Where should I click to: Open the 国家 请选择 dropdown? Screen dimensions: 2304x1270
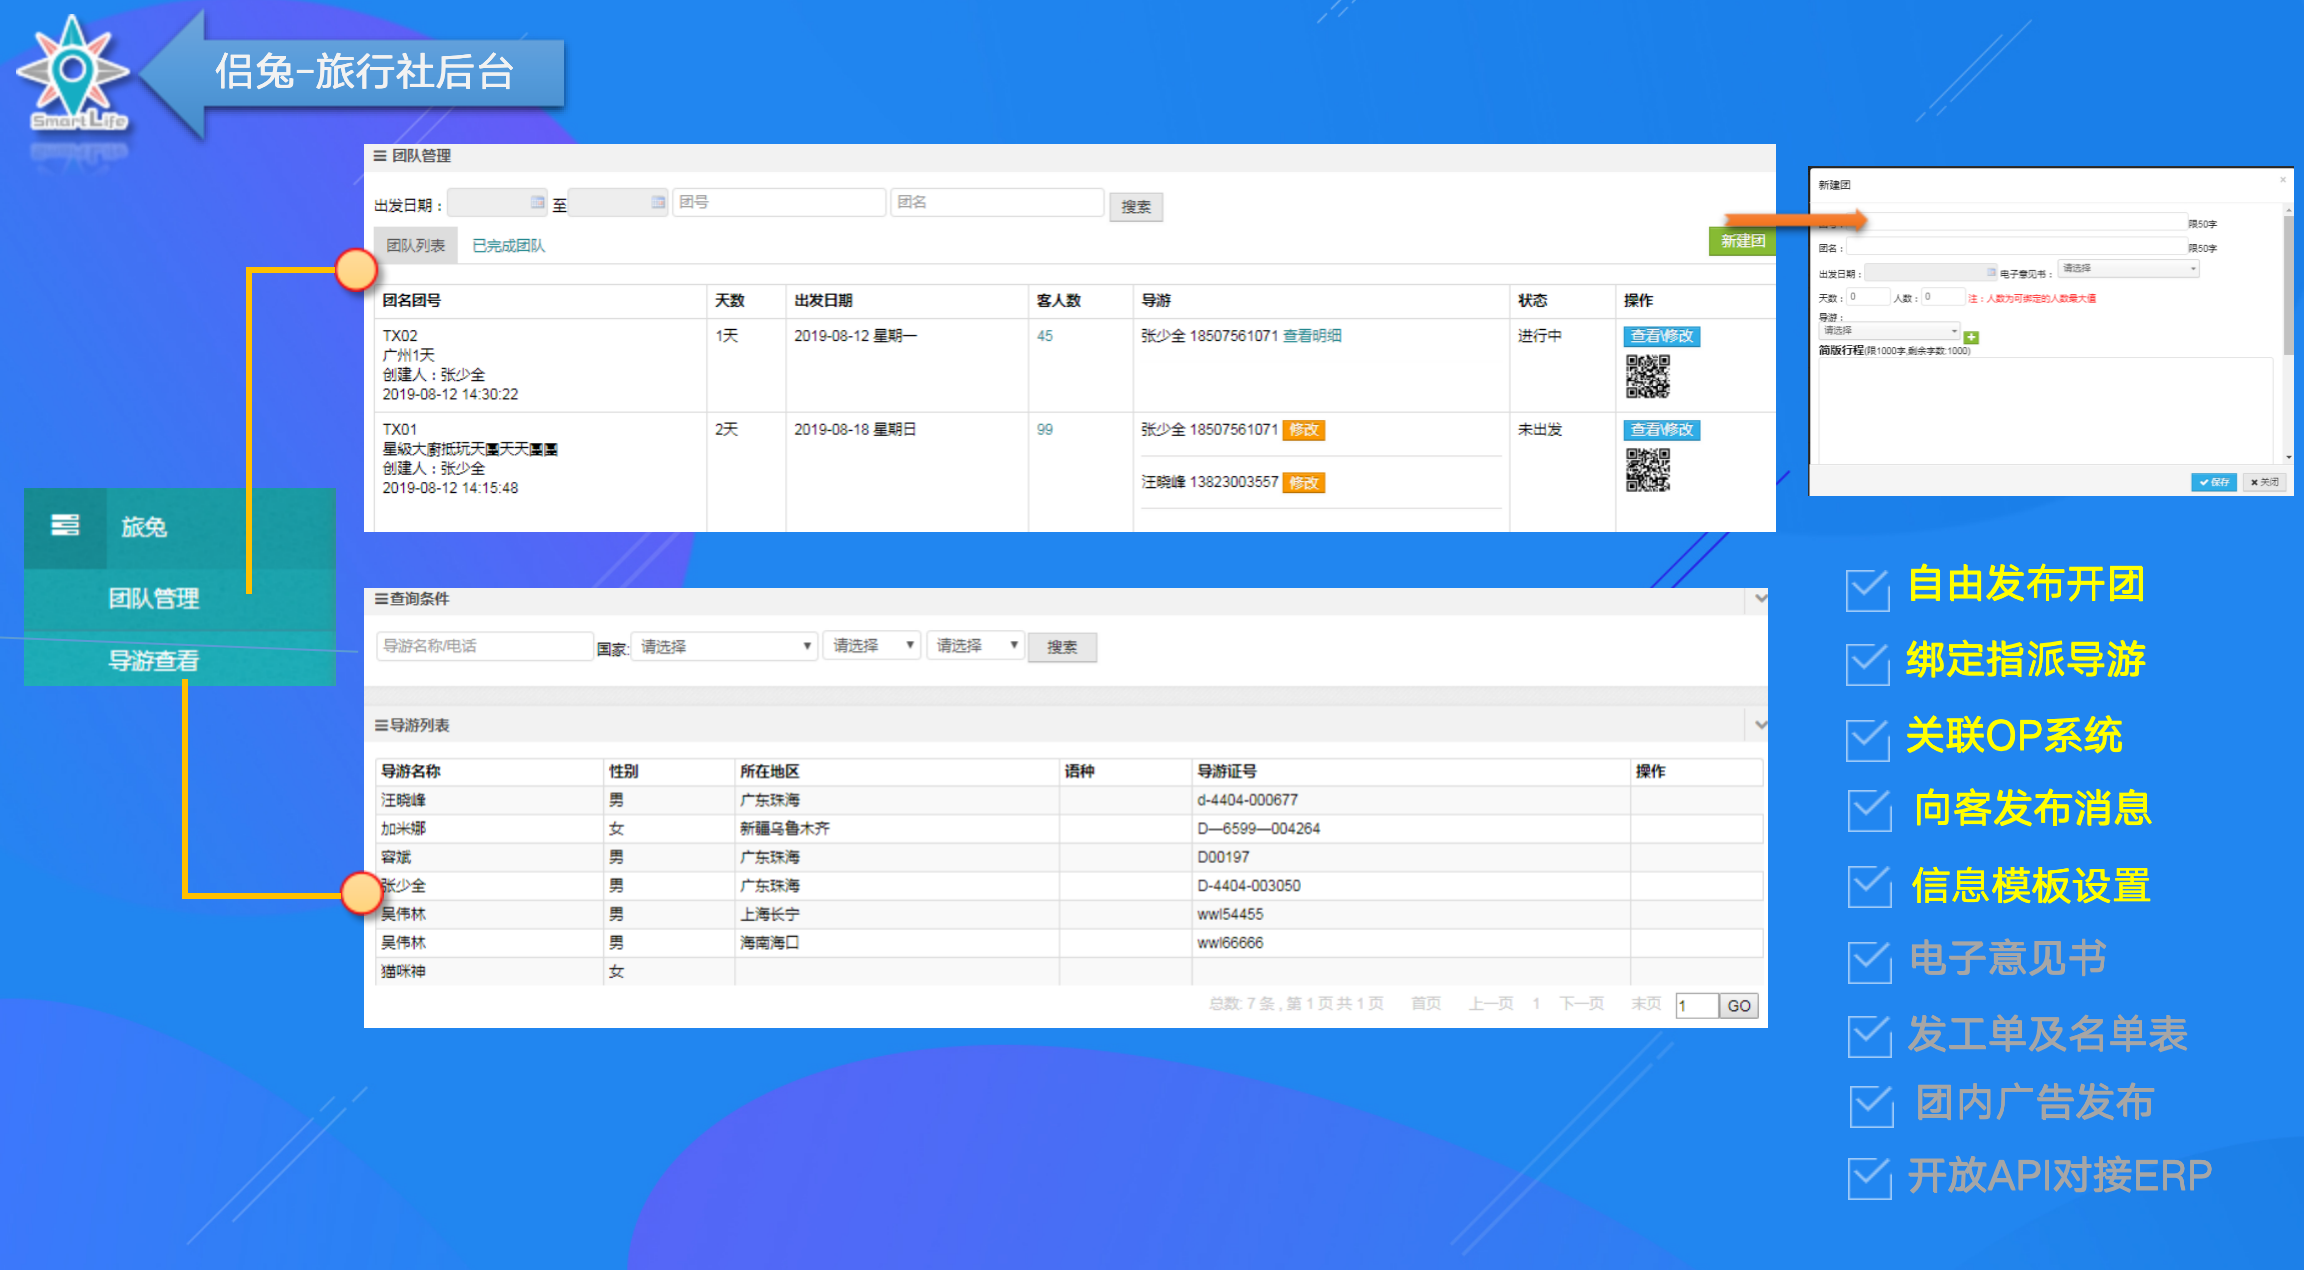click(x=725, y=646)
